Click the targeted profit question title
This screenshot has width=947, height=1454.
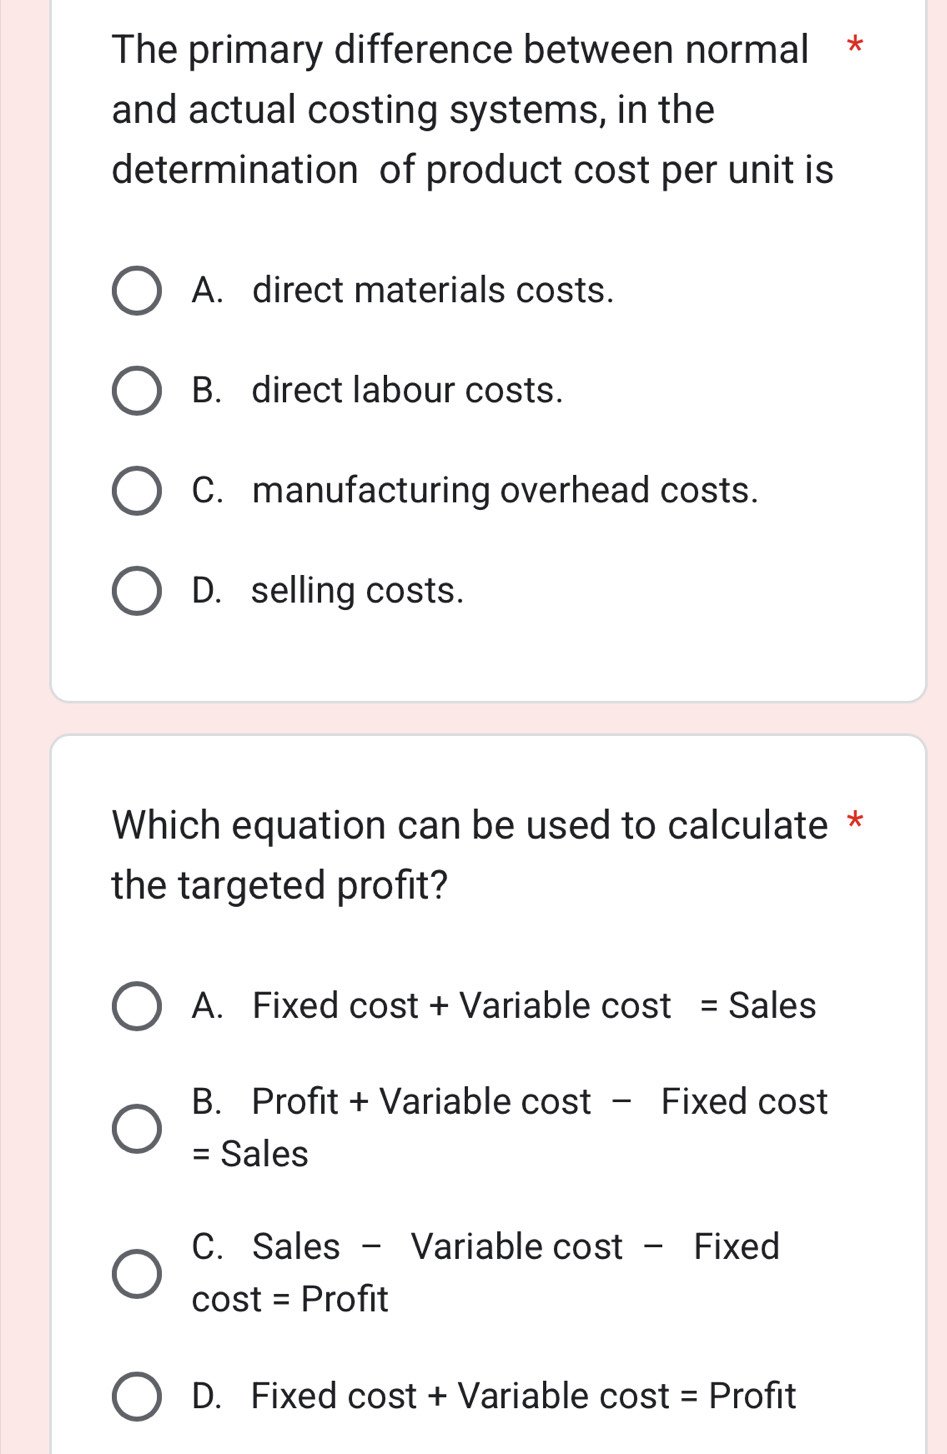(x=470, y=855)
